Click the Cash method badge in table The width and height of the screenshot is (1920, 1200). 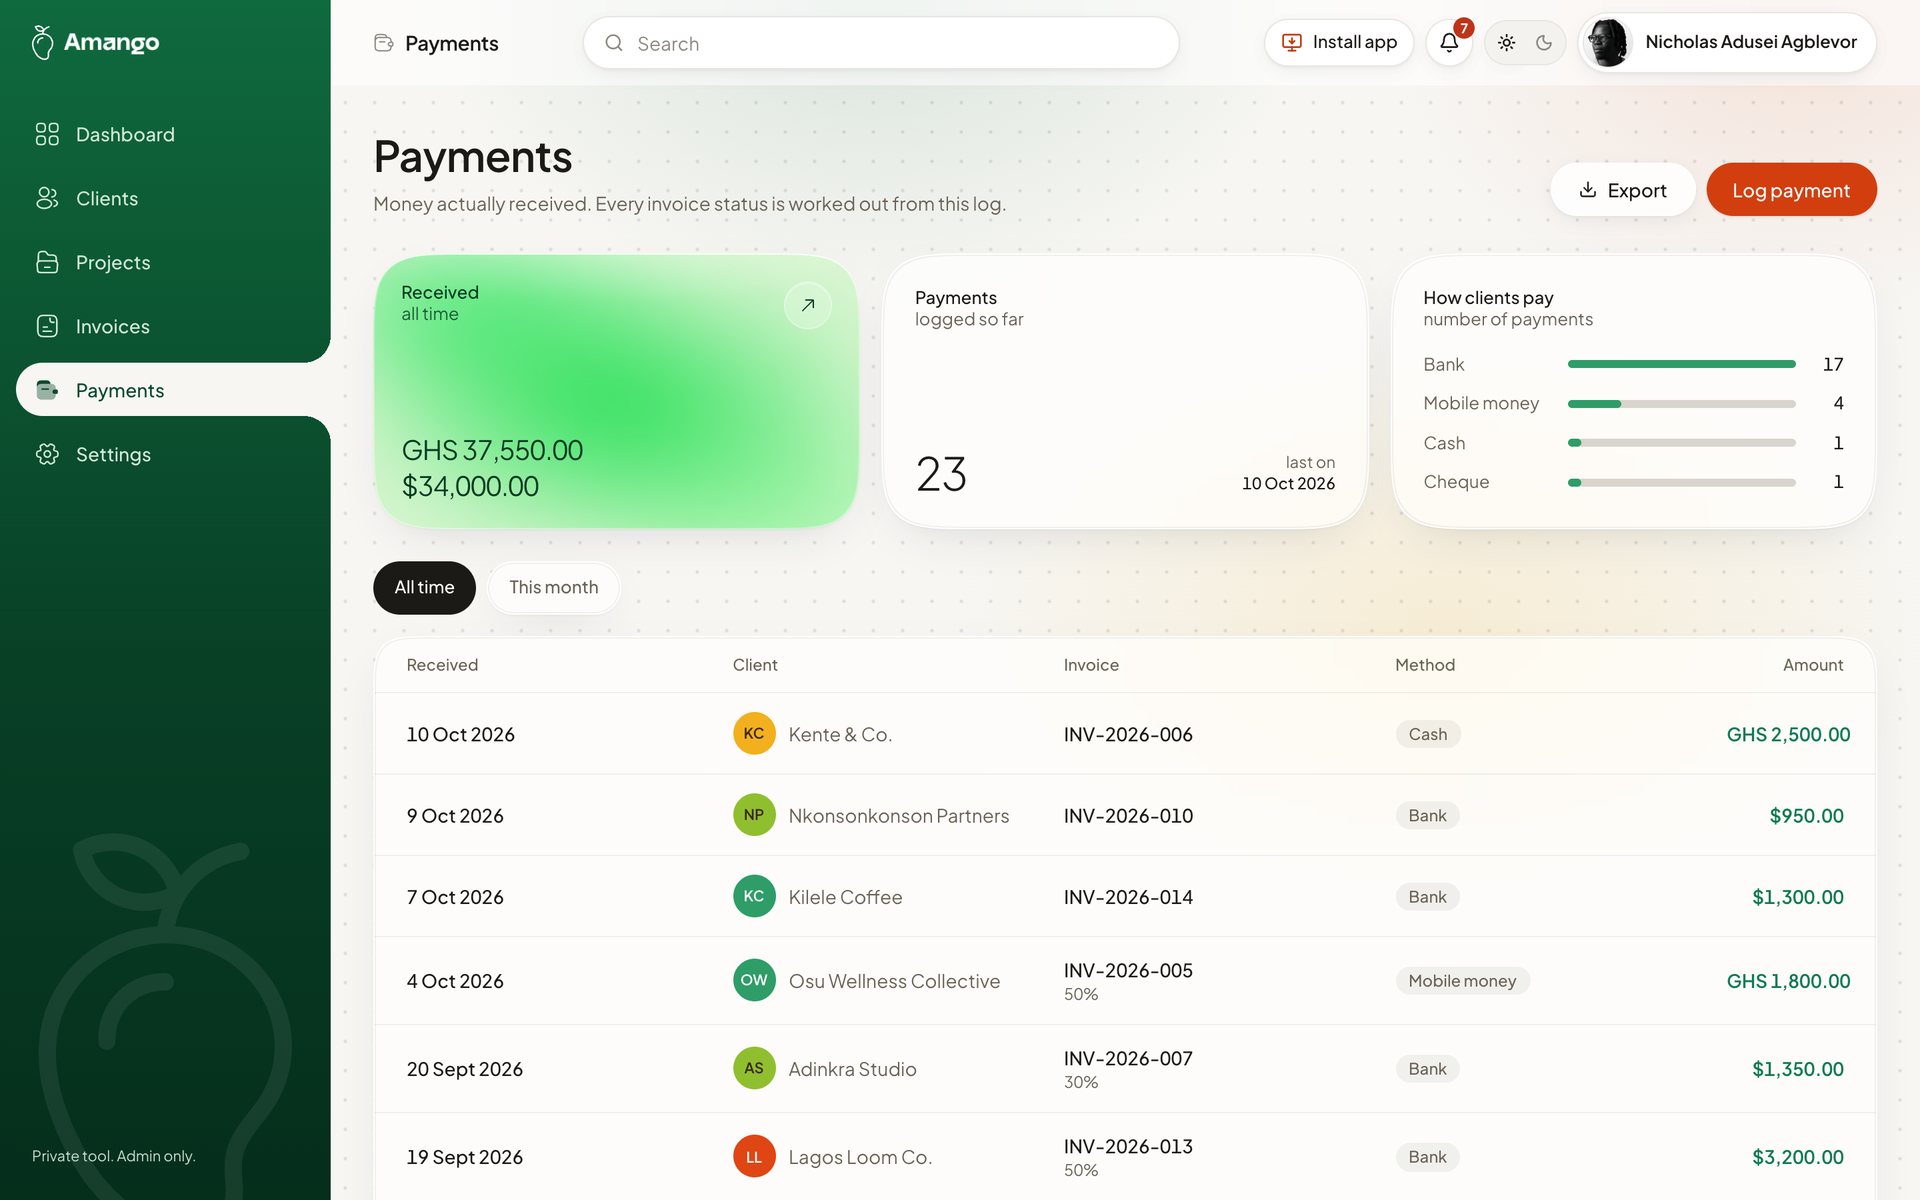(1428, 734)
